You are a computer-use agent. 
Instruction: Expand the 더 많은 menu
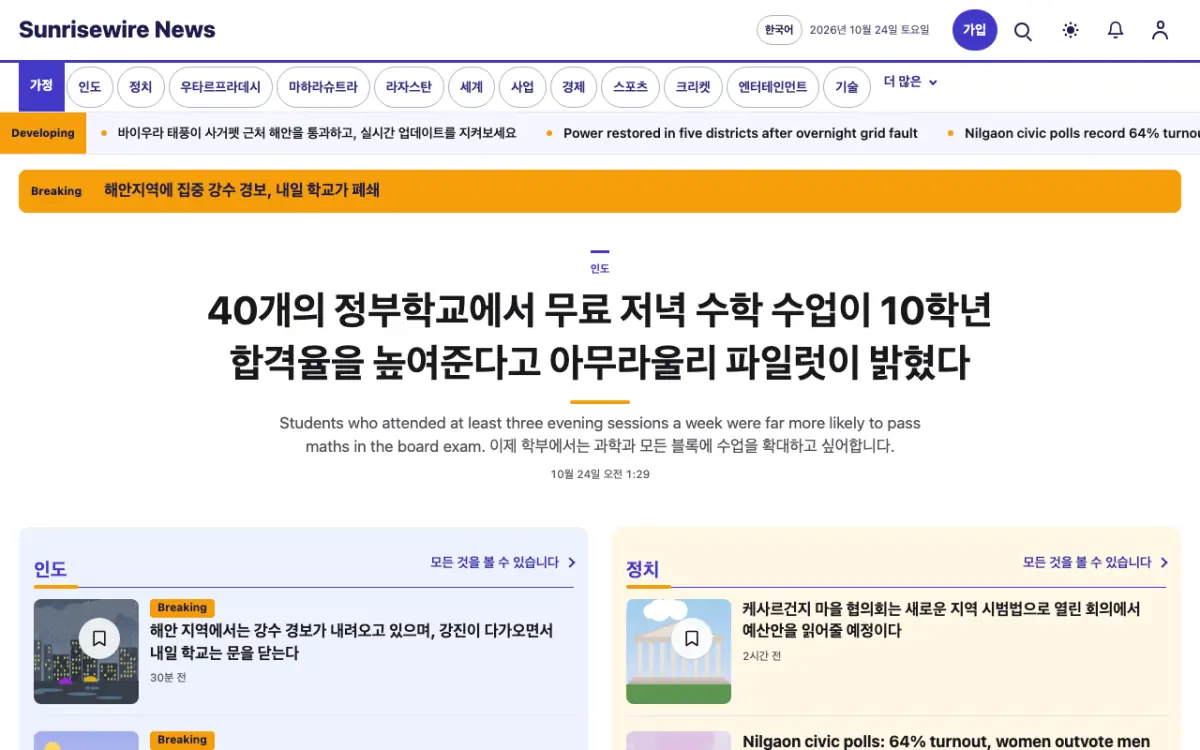pos(911,82)
